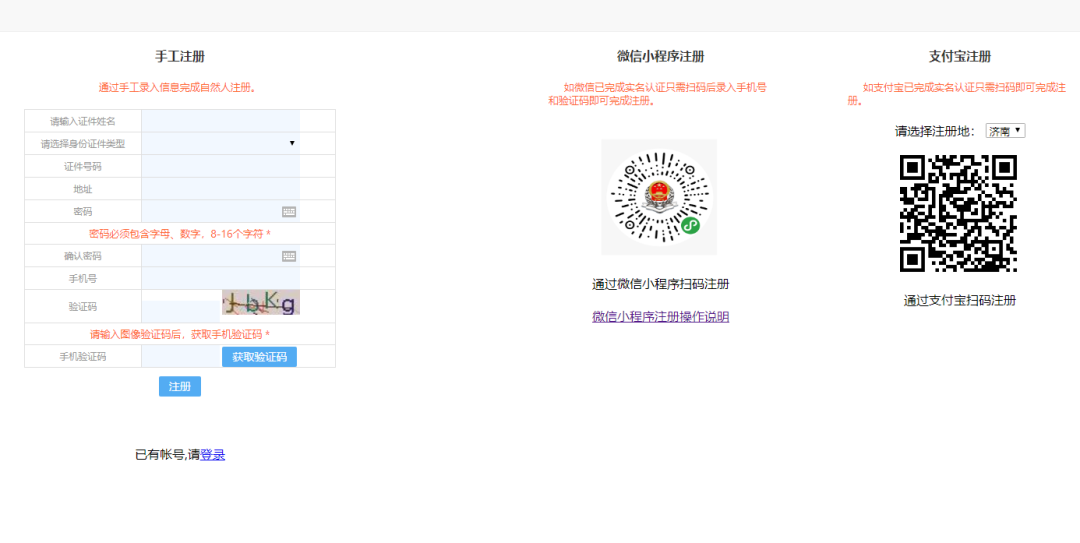Open virtual keyboard icon in confirm password row
This screenshot has width=1080, height=543.
coord(289,256)
